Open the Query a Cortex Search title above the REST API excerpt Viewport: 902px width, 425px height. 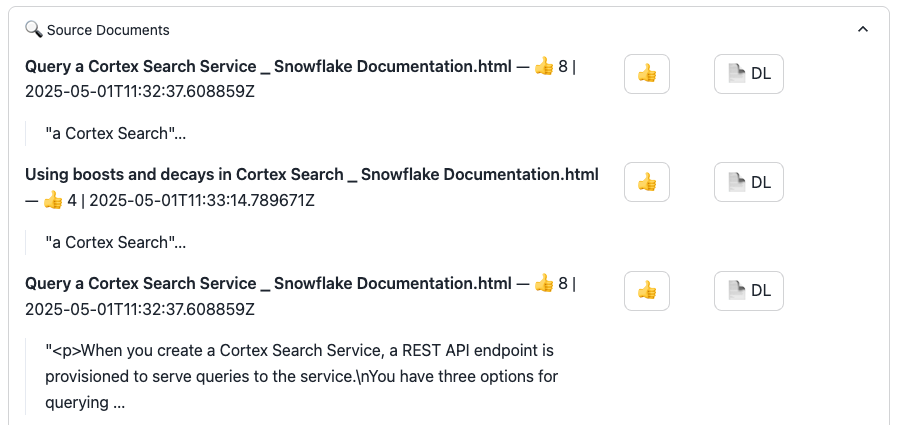pyautogui.click(x=268, y=284)
